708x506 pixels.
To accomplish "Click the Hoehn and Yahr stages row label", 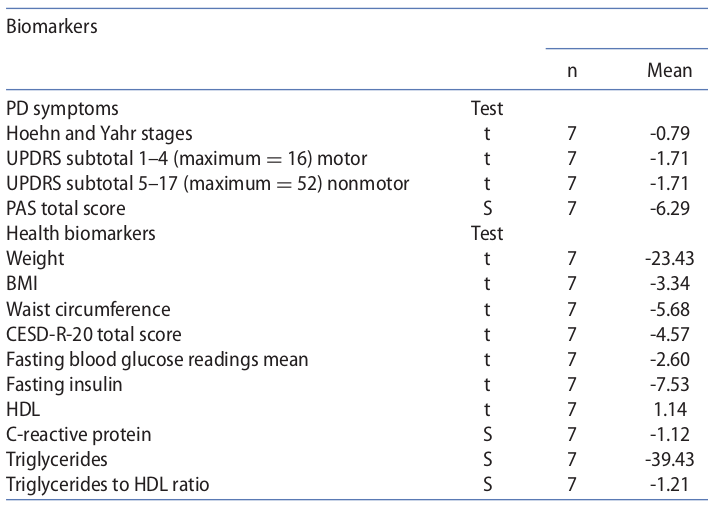I will 99,133.
